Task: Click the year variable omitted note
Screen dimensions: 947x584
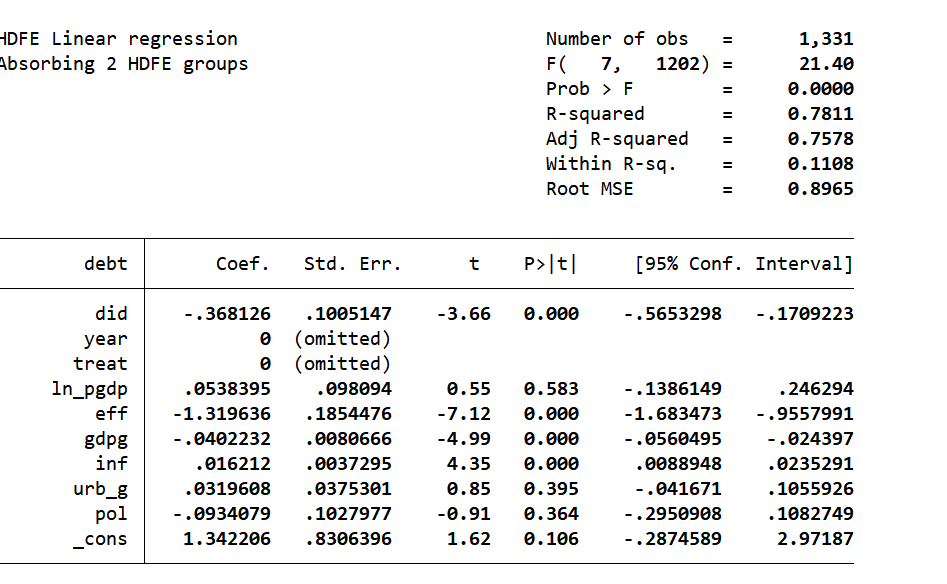Action: tap(342, 339)
